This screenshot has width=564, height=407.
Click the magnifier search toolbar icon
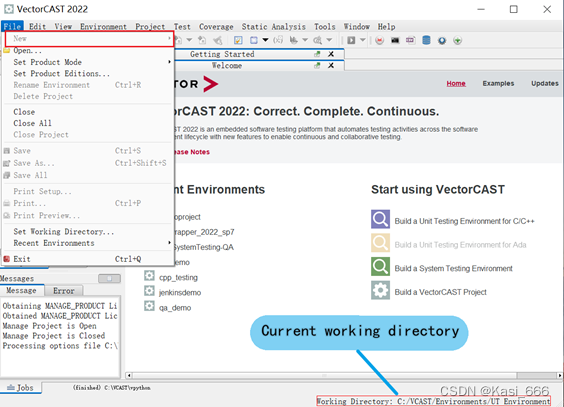(x=317, y=40)
